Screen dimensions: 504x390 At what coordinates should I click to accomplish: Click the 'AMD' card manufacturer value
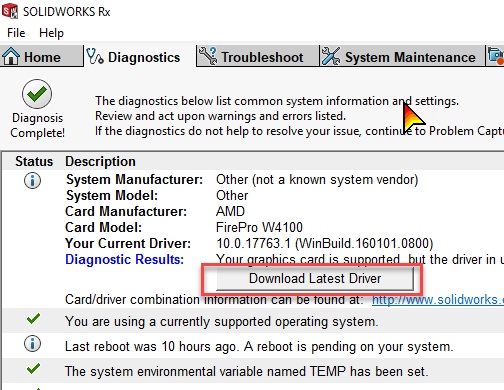(x=230, y=211)
